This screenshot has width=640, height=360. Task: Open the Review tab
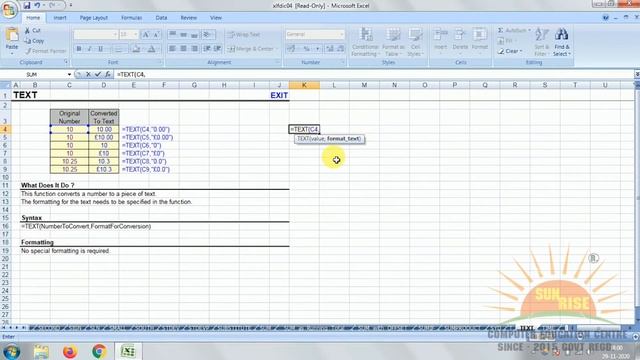[x=189, y=18]
